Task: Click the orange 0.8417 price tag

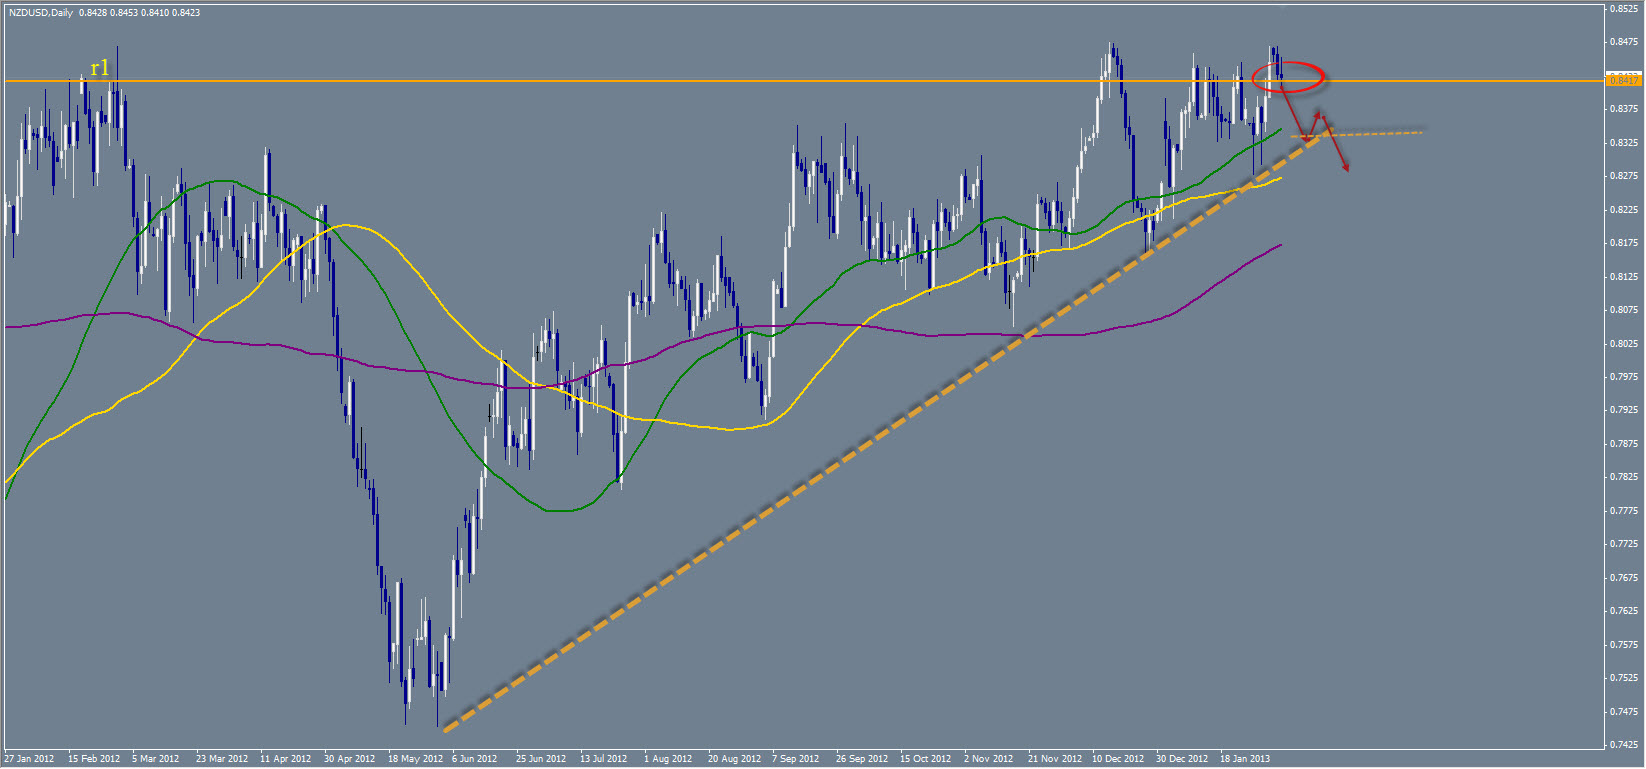Action: (1624, 80)
